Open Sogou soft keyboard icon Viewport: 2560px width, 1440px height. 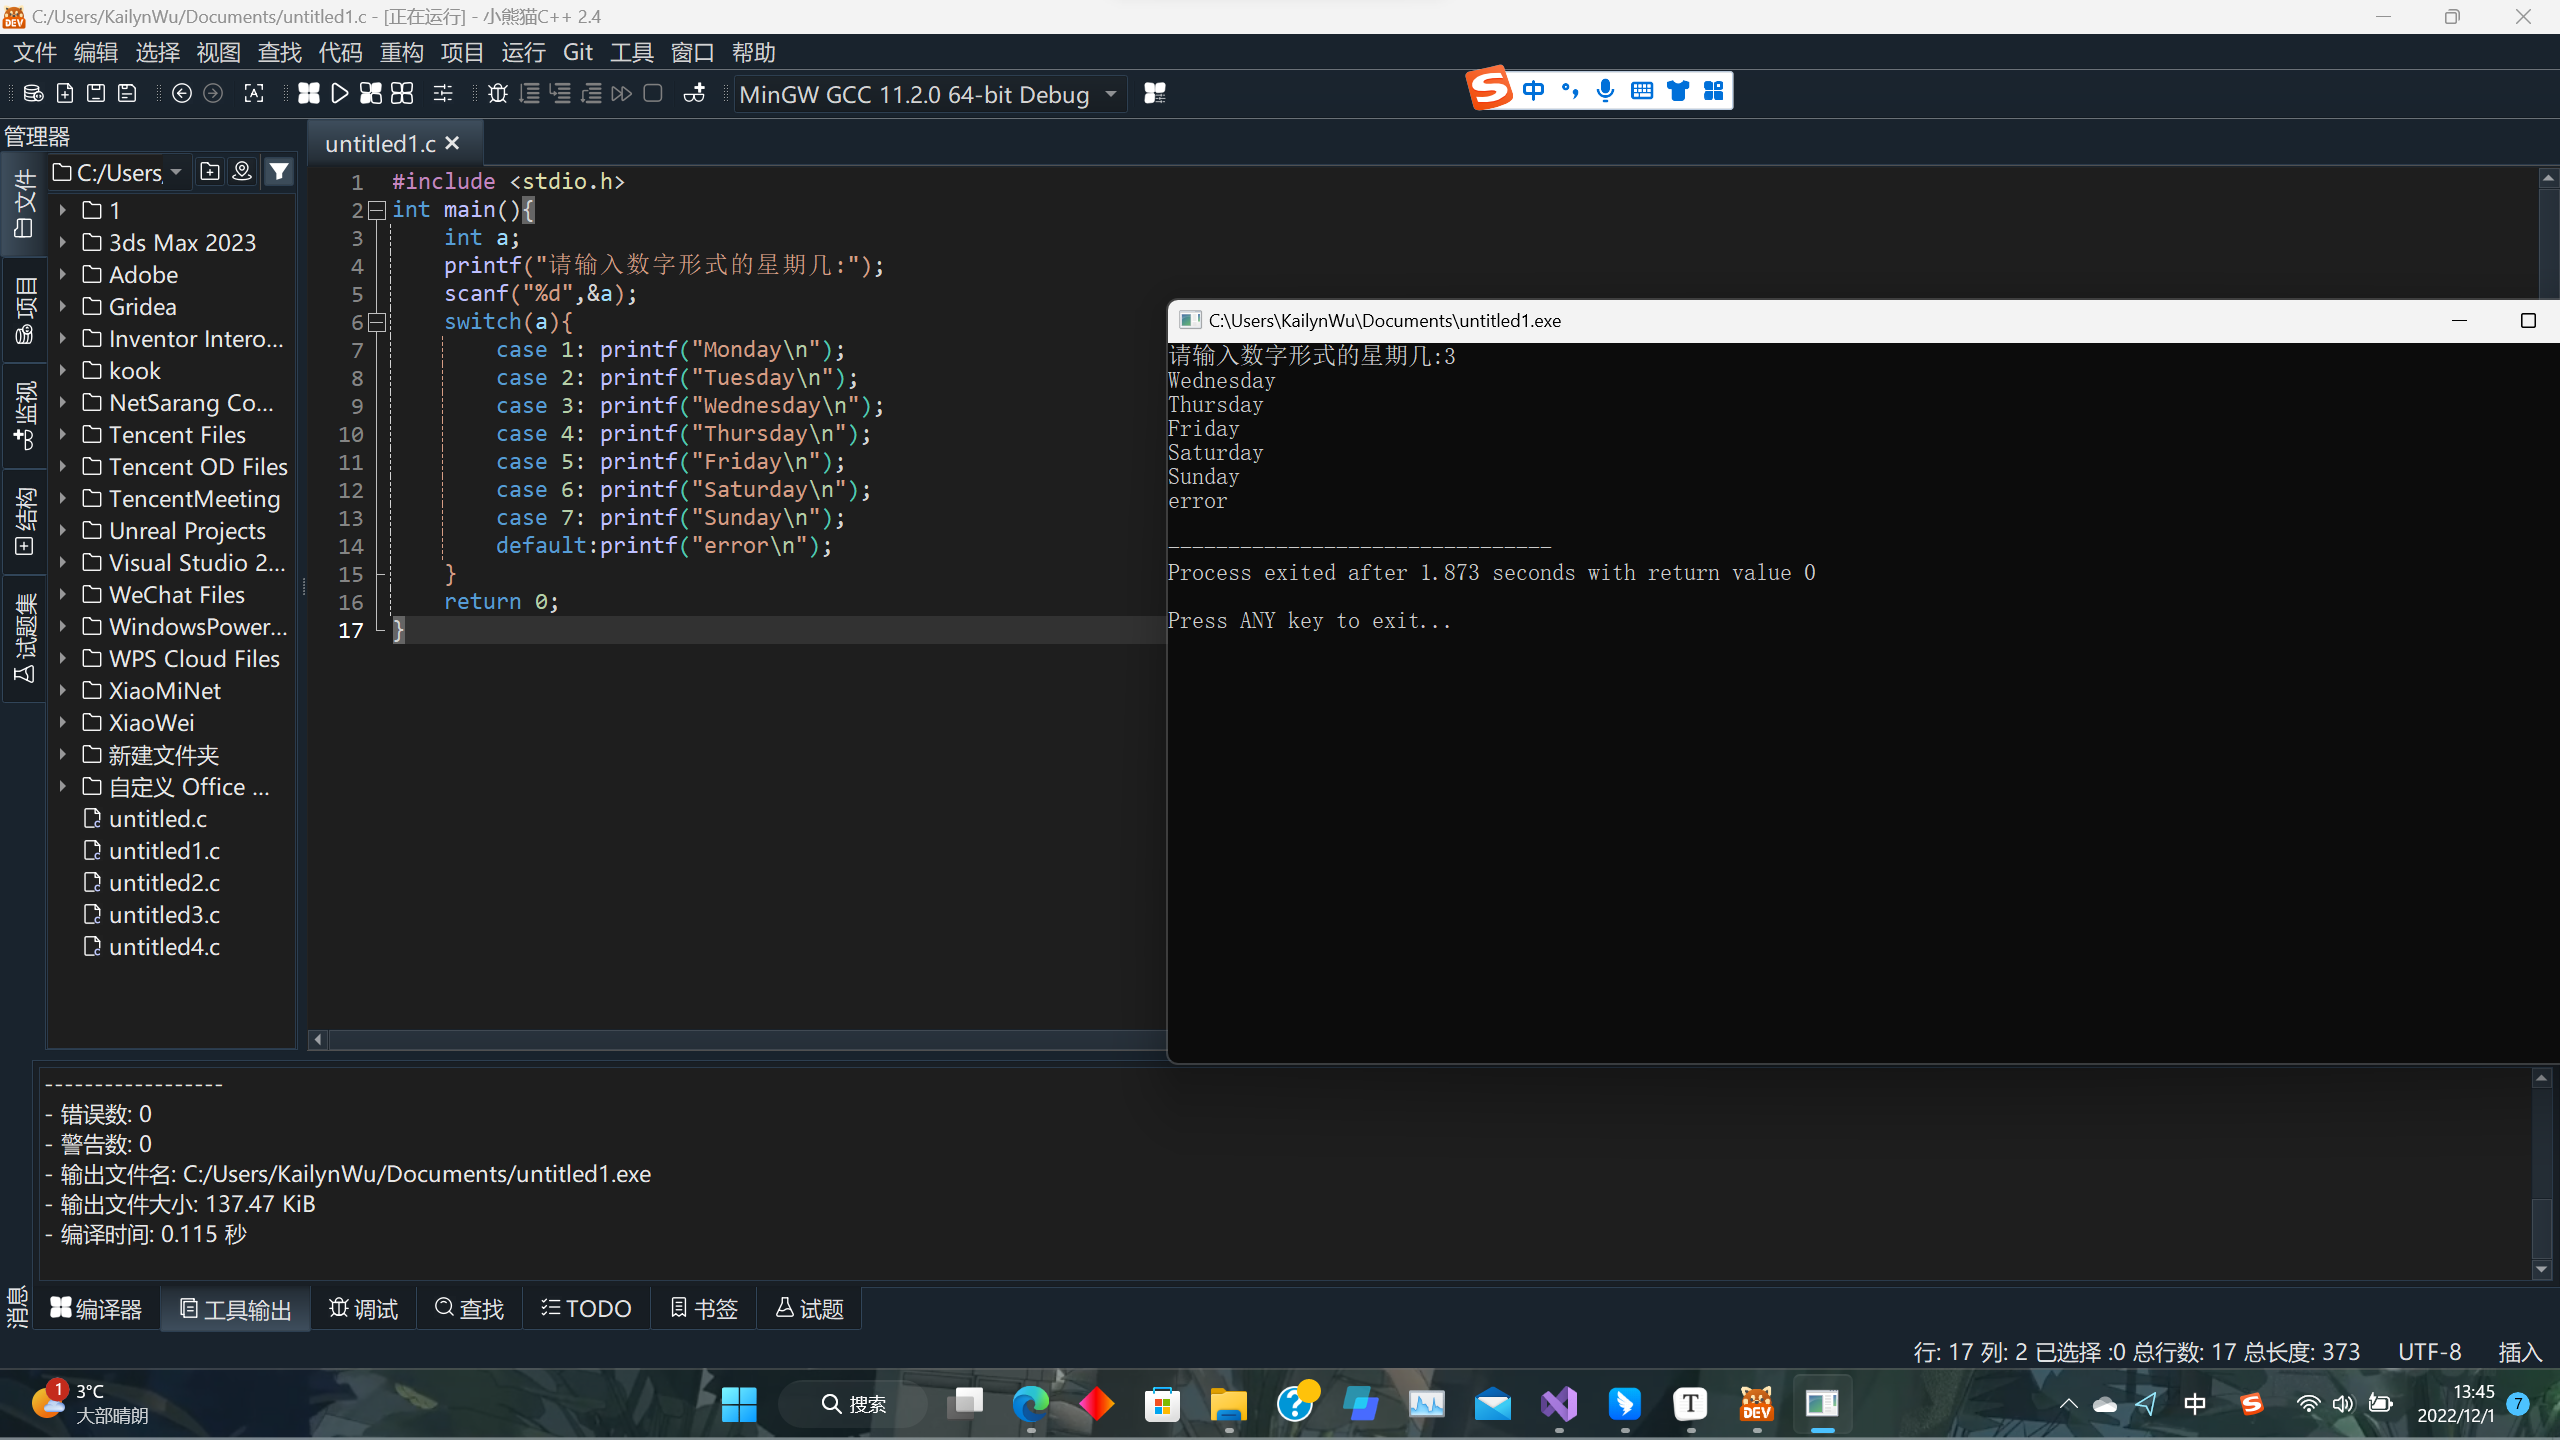(x=1641, y=91)
